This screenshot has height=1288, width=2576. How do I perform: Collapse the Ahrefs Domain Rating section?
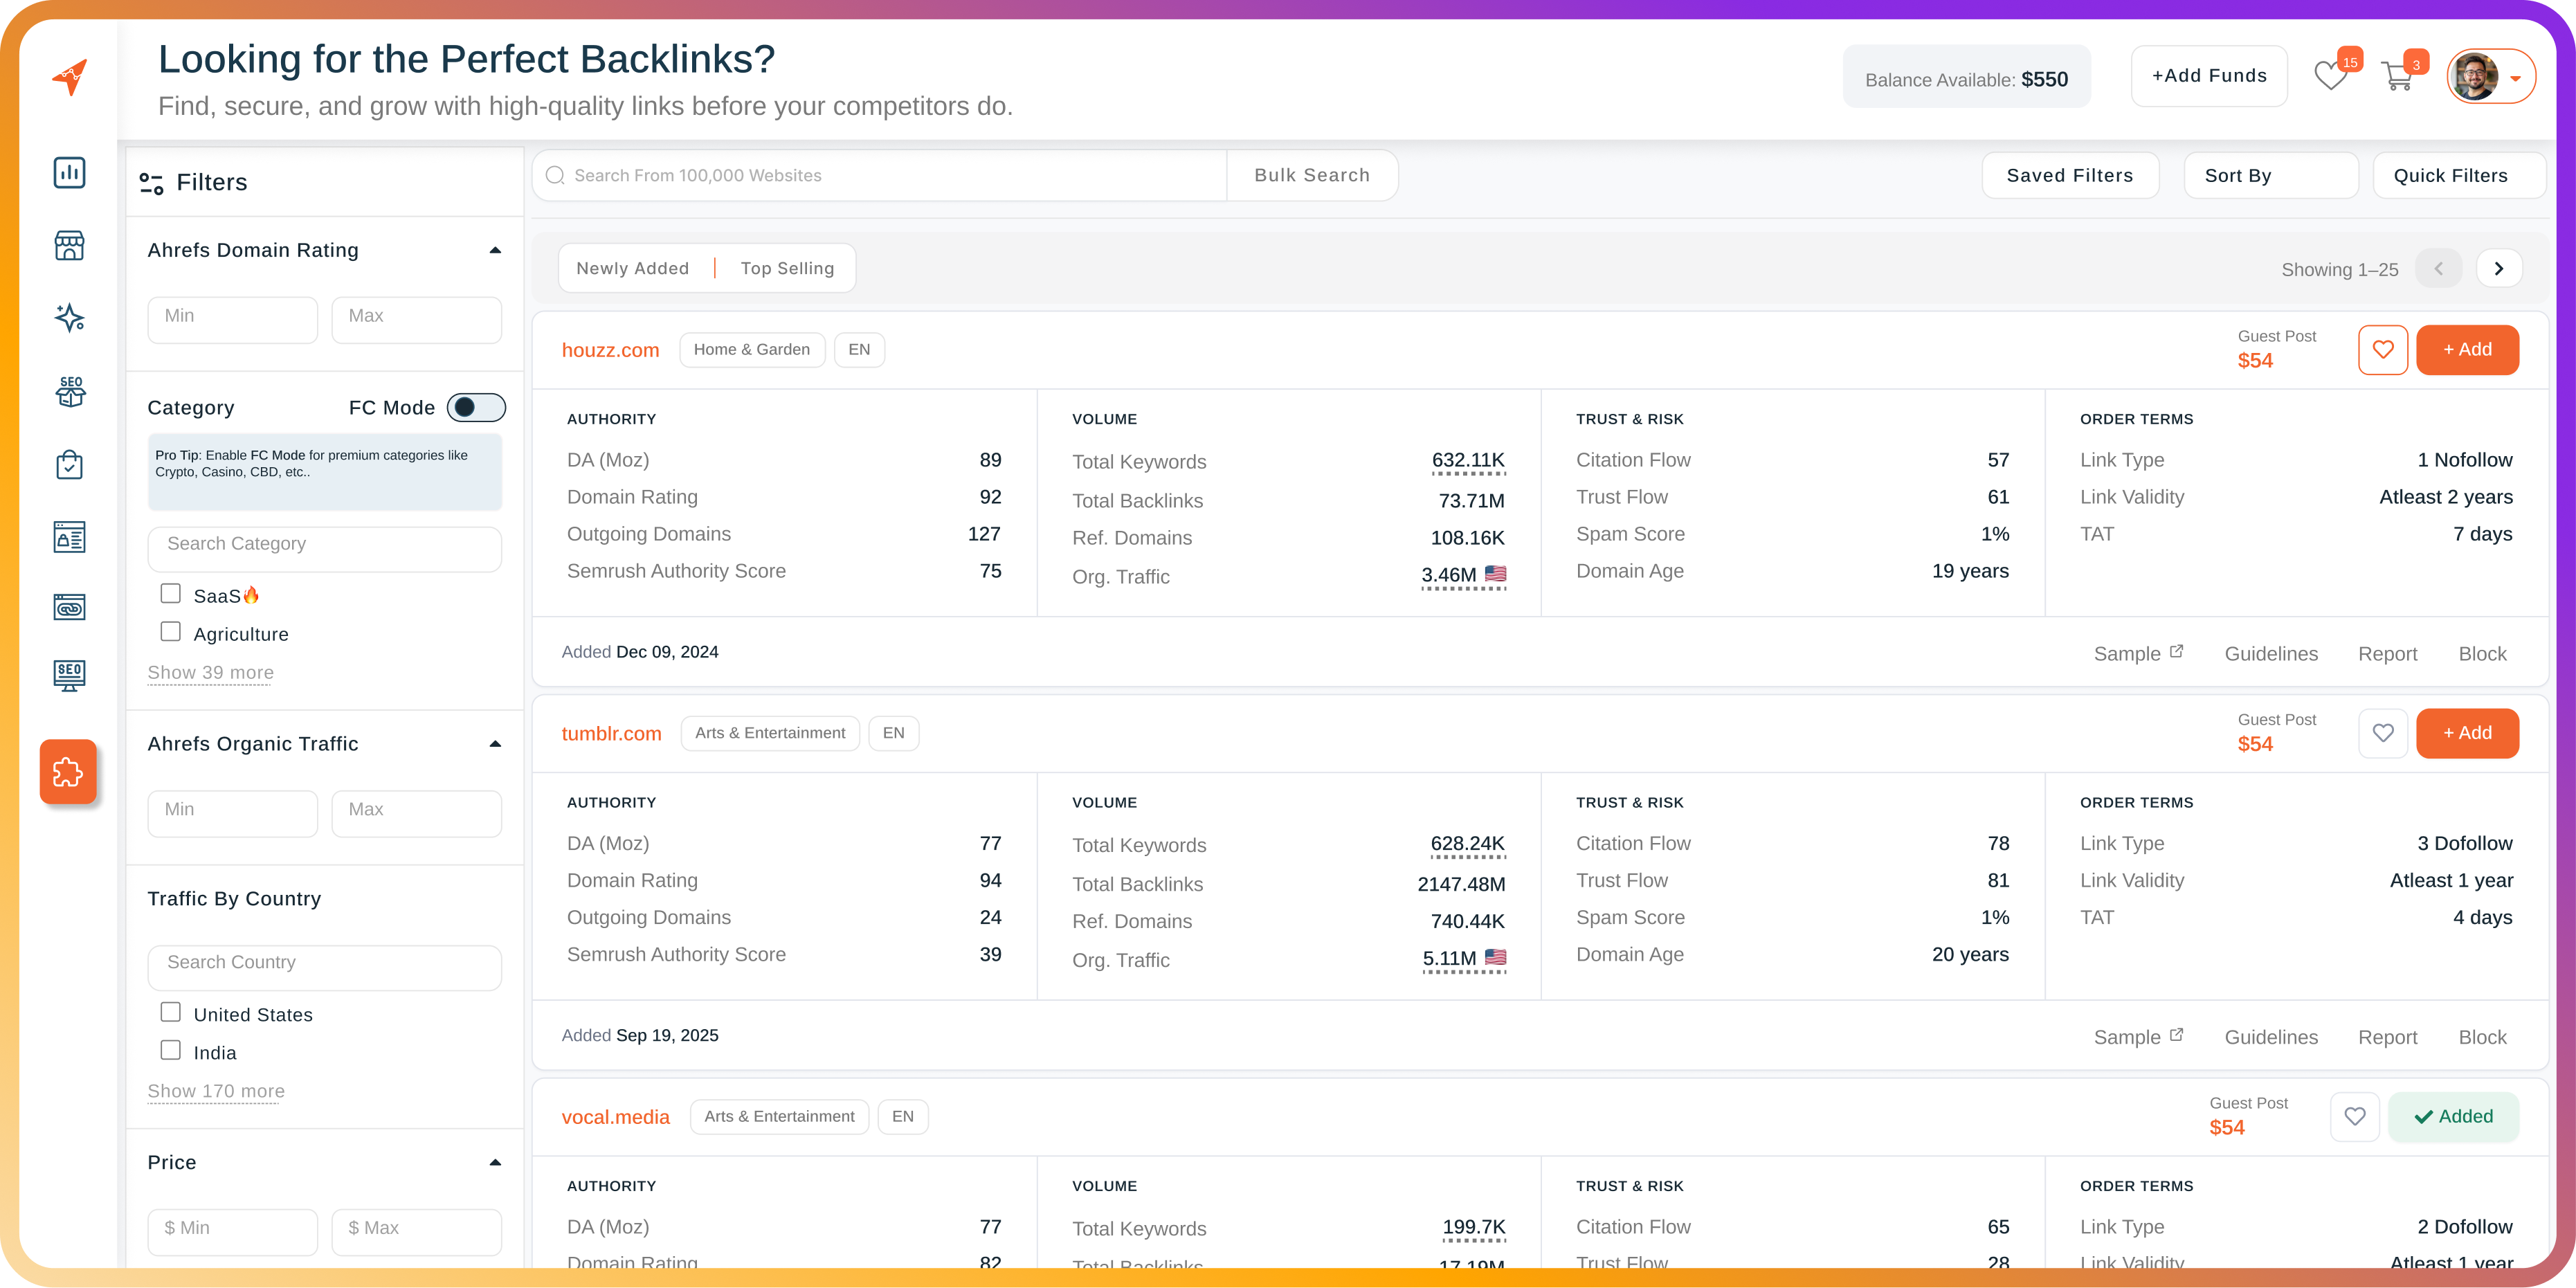[495, 250]
